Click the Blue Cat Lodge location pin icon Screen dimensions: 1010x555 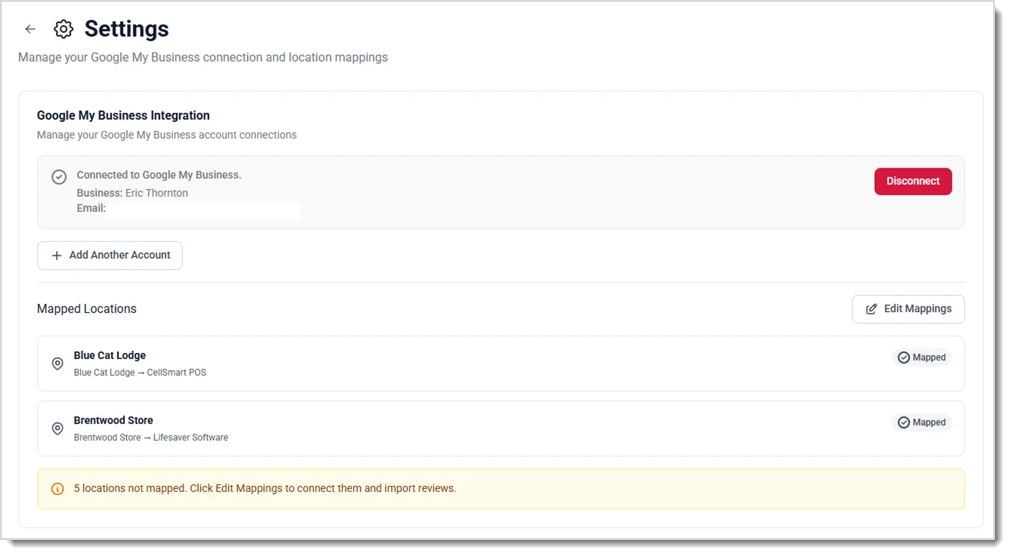click(57, 364)
